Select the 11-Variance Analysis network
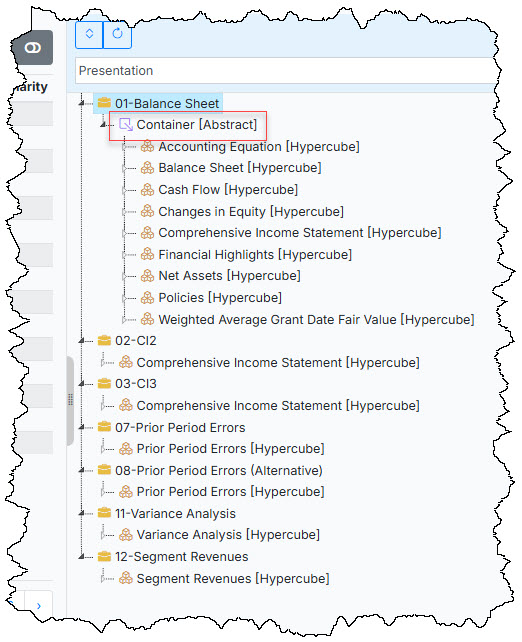Viewport: 522px width, 642px height. pos(175,513)
